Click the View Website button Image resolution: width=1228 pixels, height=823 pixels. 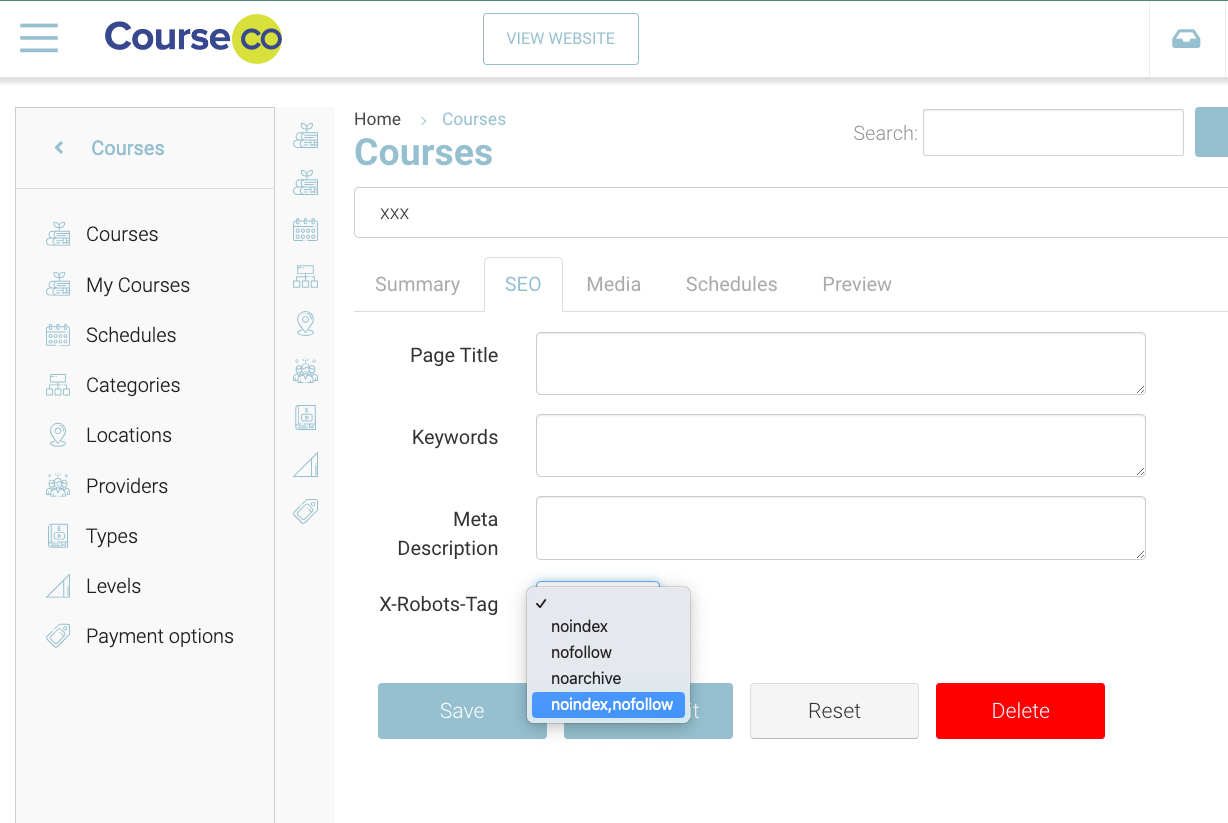point(560,39)
